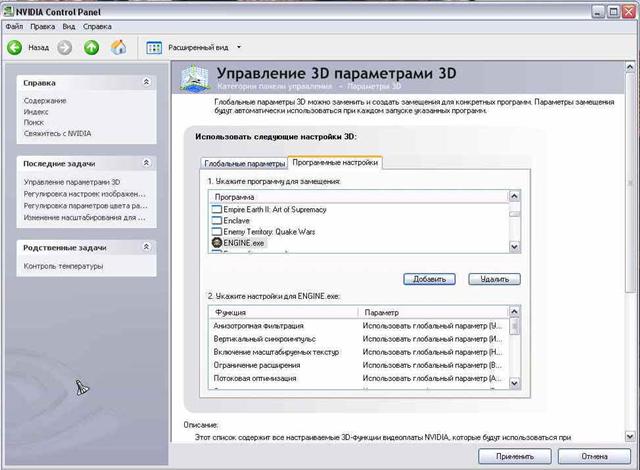Select the ENGINE.exe row text
Screen dimensions: 640x470
point(244,243)
